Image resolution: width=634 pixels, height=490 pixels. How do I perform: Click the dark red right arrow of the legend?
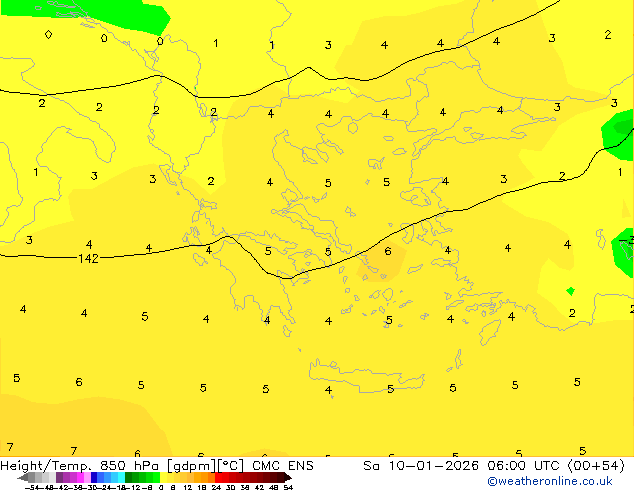click(x=288, y=478)
